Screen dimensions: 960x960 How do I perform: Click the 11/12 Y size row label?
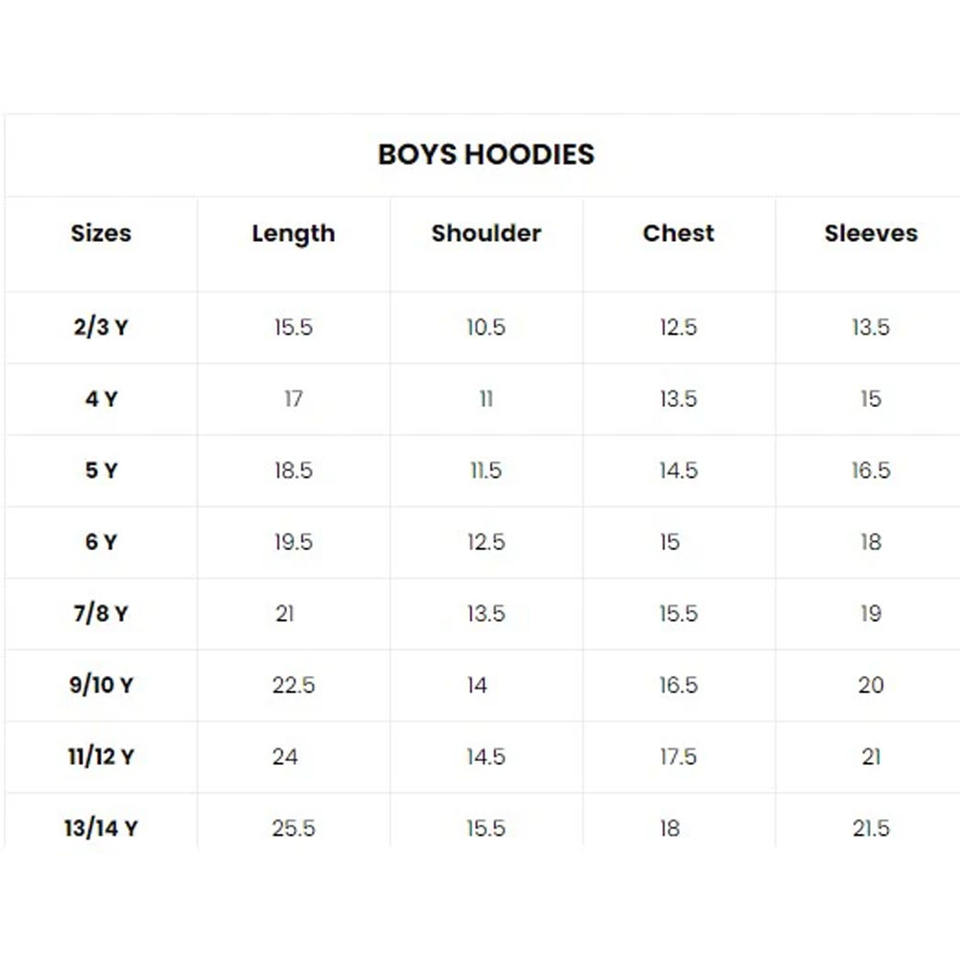click(101, 757)
